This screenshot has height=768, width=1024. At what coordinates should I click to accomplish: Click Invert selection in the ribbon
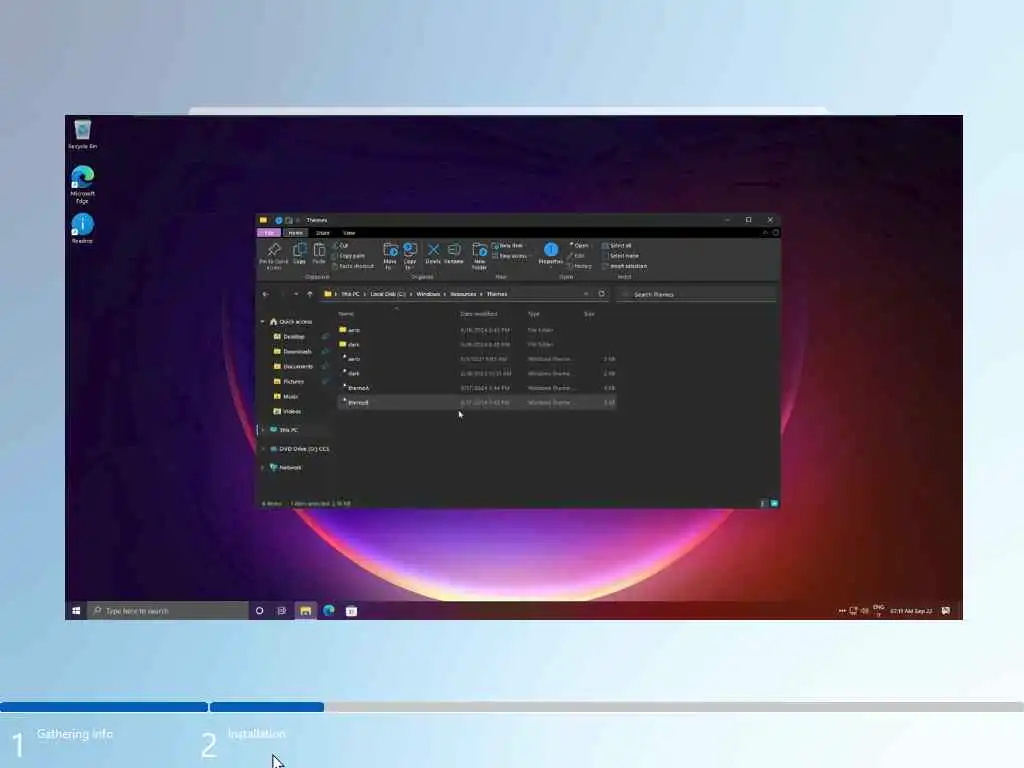coord(624,266)
